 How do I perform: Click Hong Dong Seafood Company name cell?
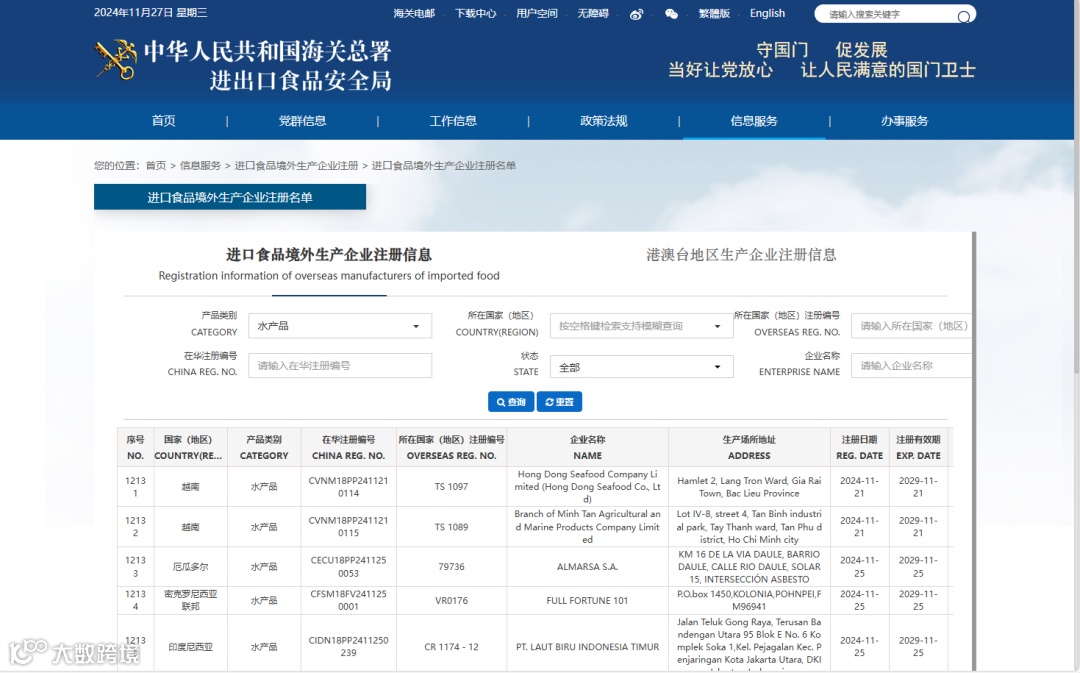point(588,487)
